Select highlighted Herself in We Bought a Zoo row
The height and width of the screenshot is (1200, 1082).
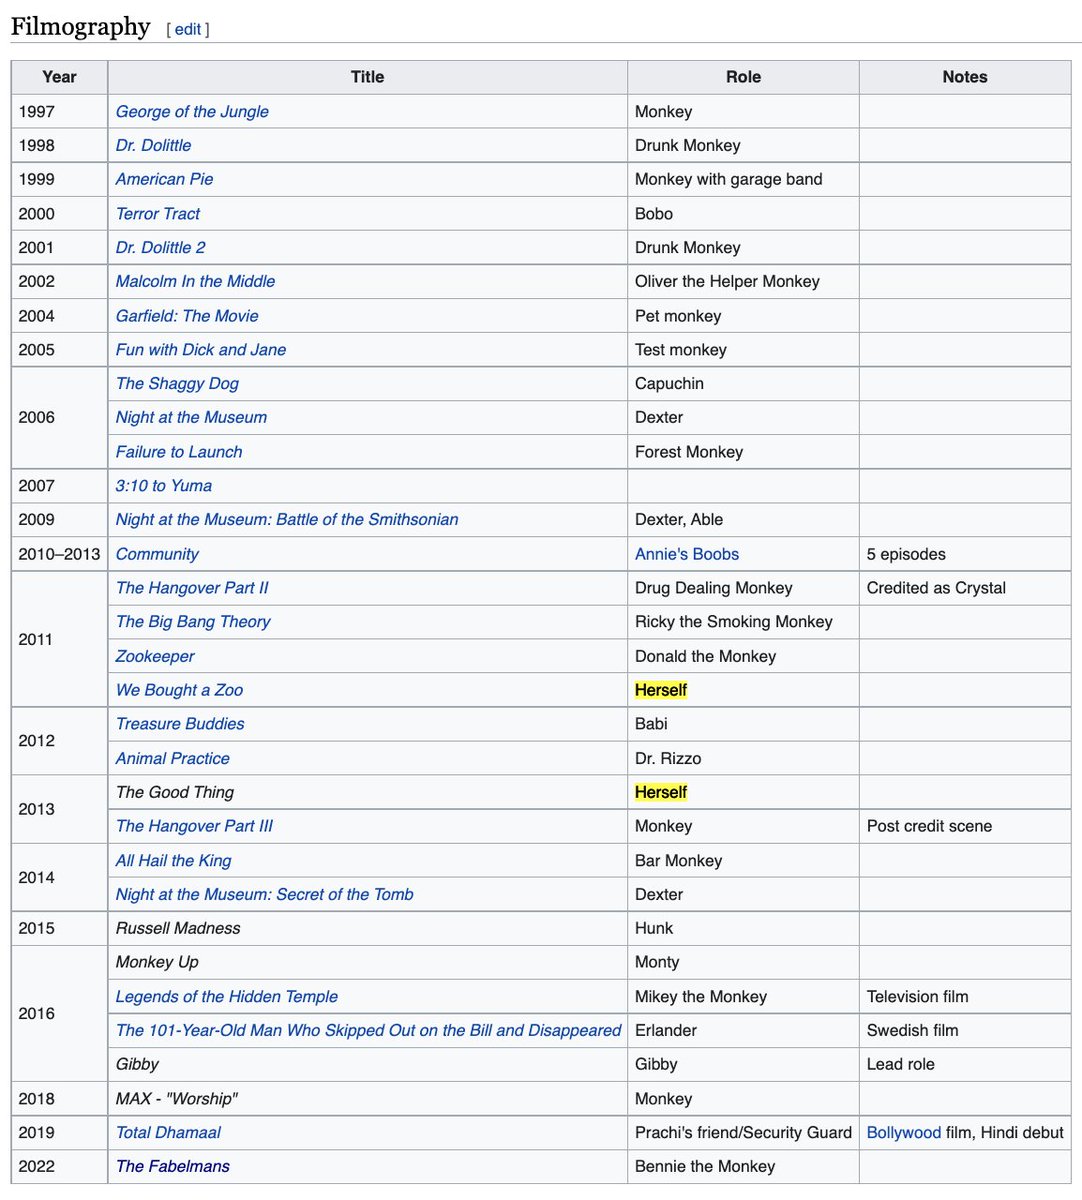coord(661,690)
